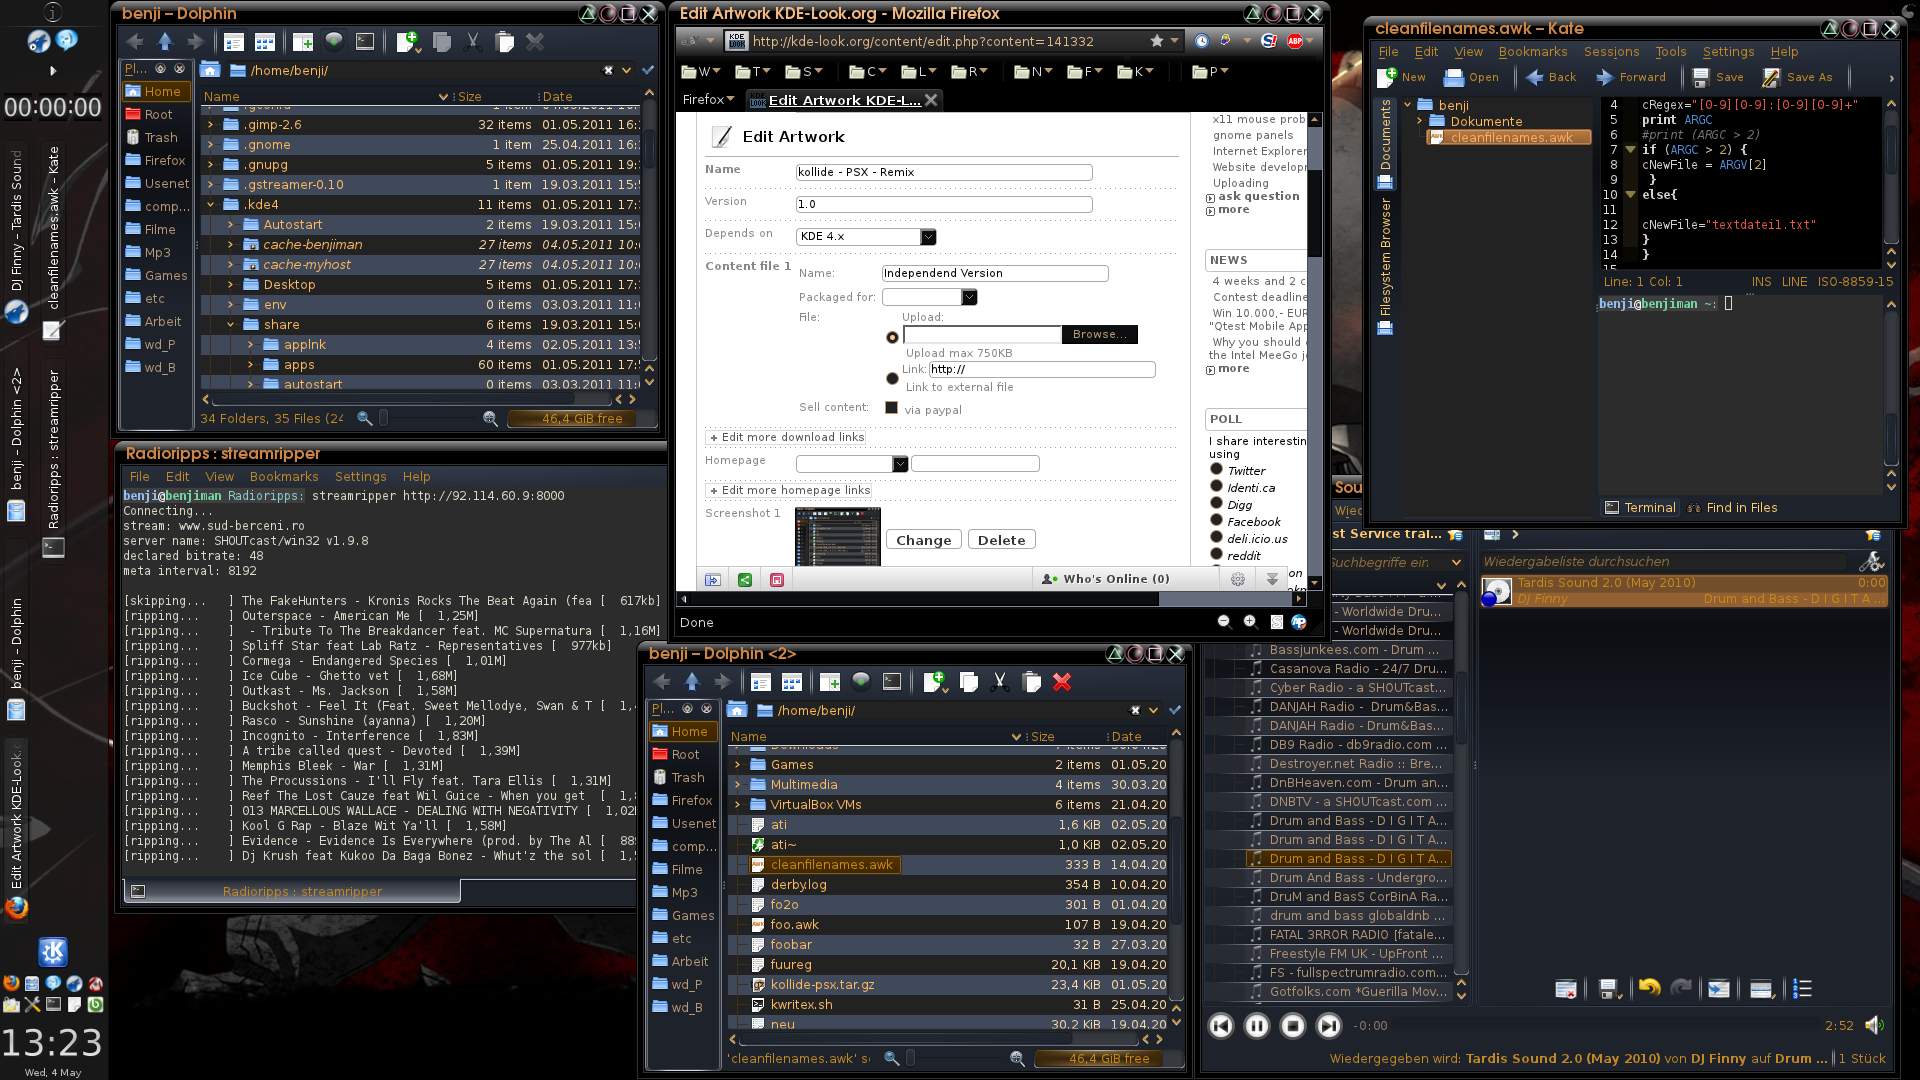
Task: Collapse the share folder in Dolphin
Action: pyautogui.click(x=230, y=325)
